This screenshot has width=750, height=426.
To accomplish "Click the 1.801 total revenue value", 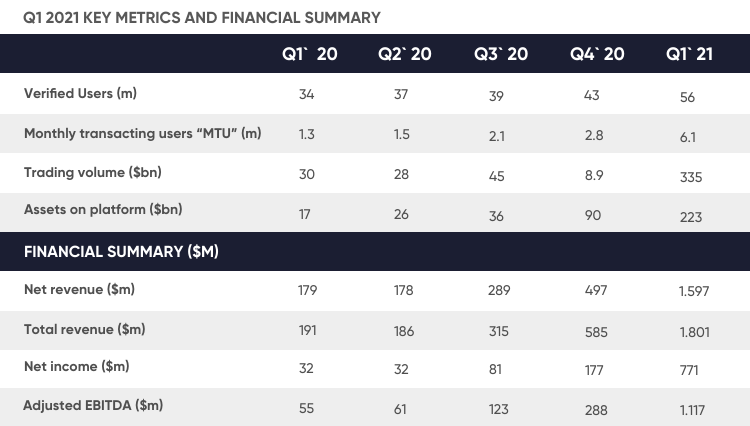I will (x=694, y=331).
